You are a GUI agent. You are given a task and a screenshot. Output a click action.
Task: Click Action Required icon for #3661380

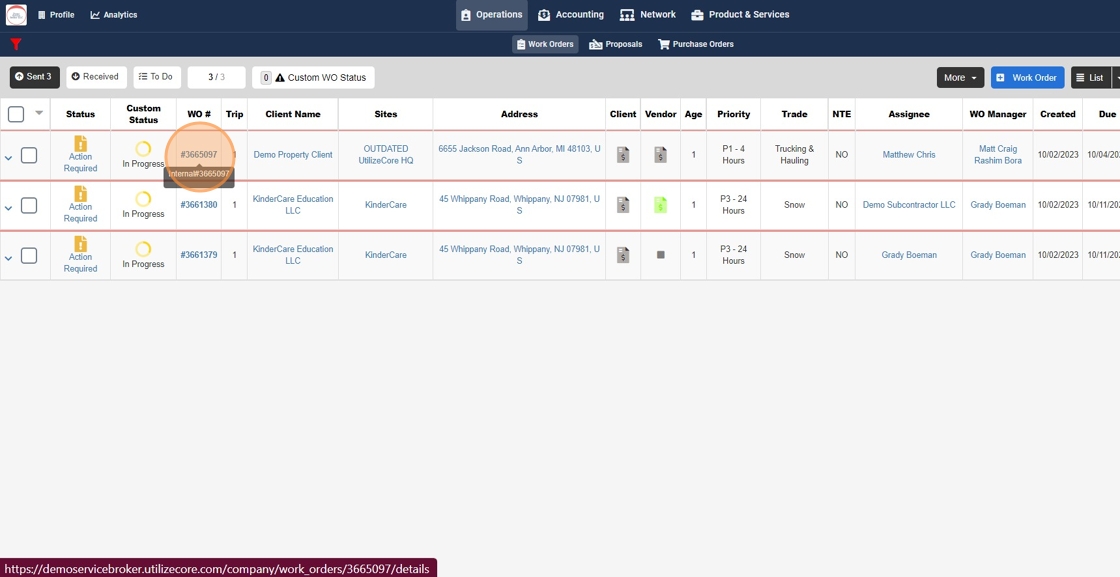pyautogui.click(x=80, y=194)
